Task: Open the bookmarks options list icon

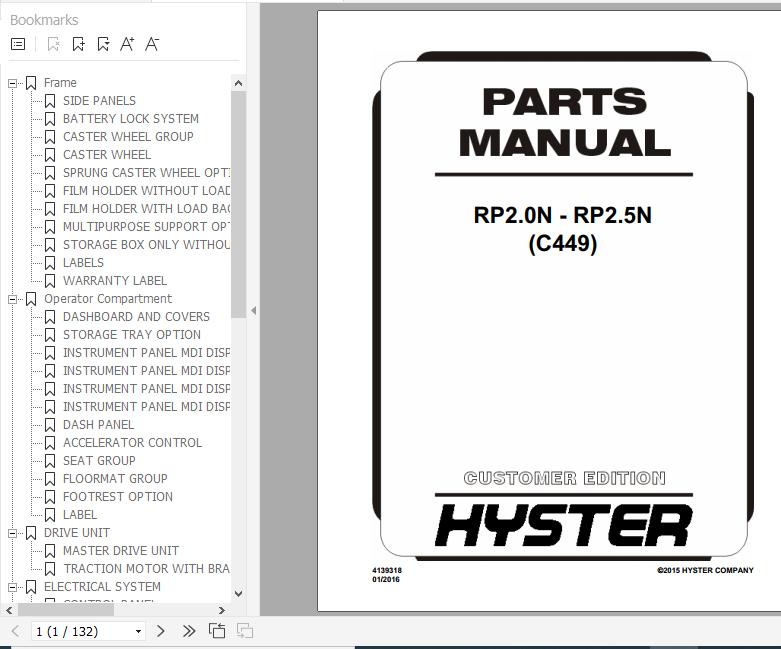Action: (x=18, y=44)
